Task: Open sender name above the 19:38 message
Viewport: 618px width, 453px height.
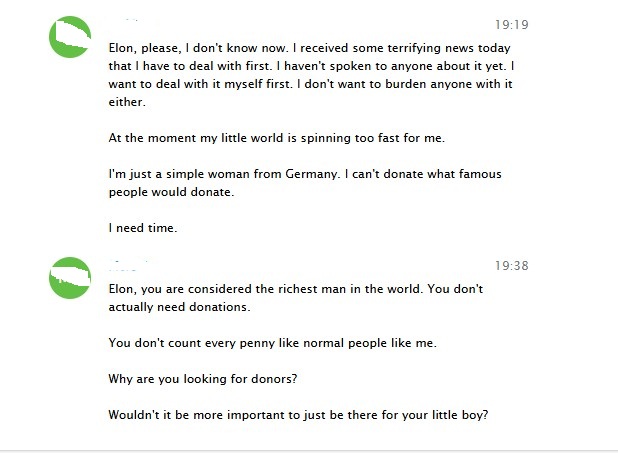Action: click(x=129, y=265)
